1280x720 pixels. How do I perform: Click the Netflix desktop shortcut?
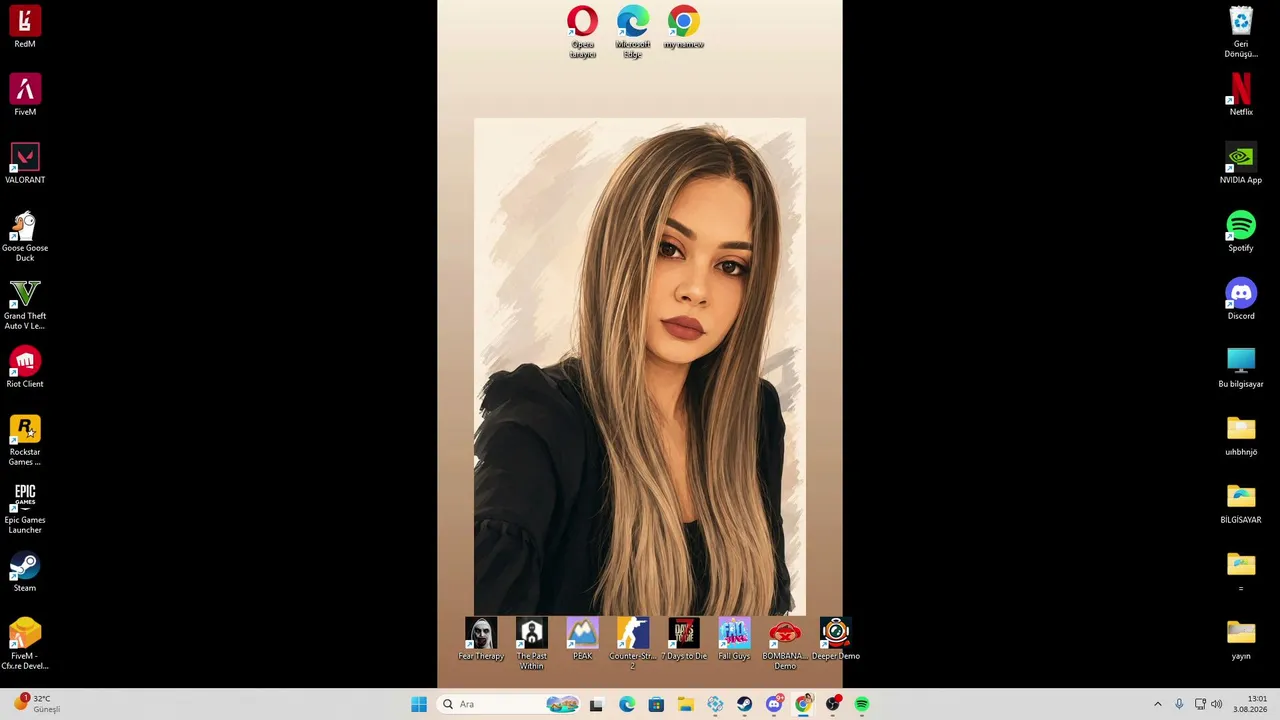click(1241, 95)
